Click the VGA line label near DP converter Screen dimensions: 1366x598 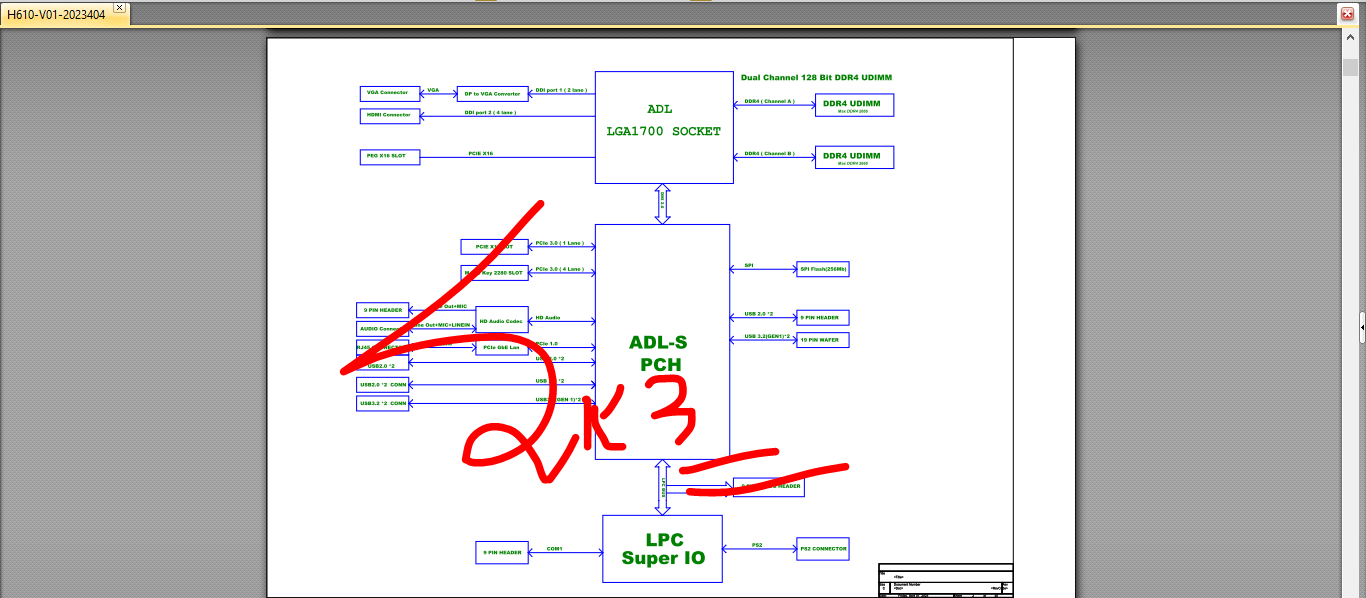(433, 90)
